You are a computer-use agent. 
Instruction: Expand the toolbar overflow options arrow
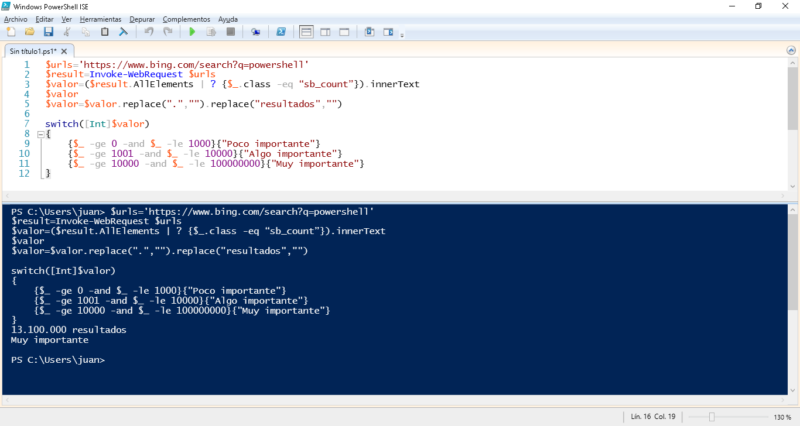coord(401,34)
